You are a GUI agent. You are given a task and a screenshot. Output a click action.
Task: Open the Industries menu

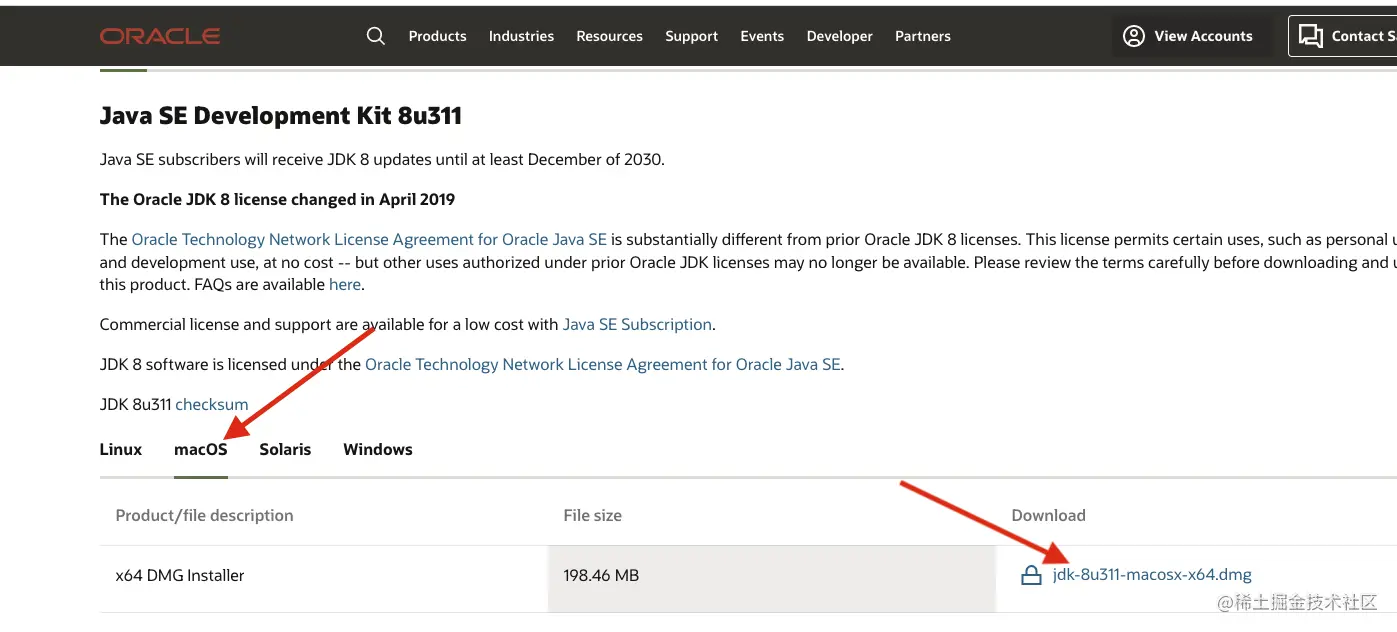tap(521, 36)
